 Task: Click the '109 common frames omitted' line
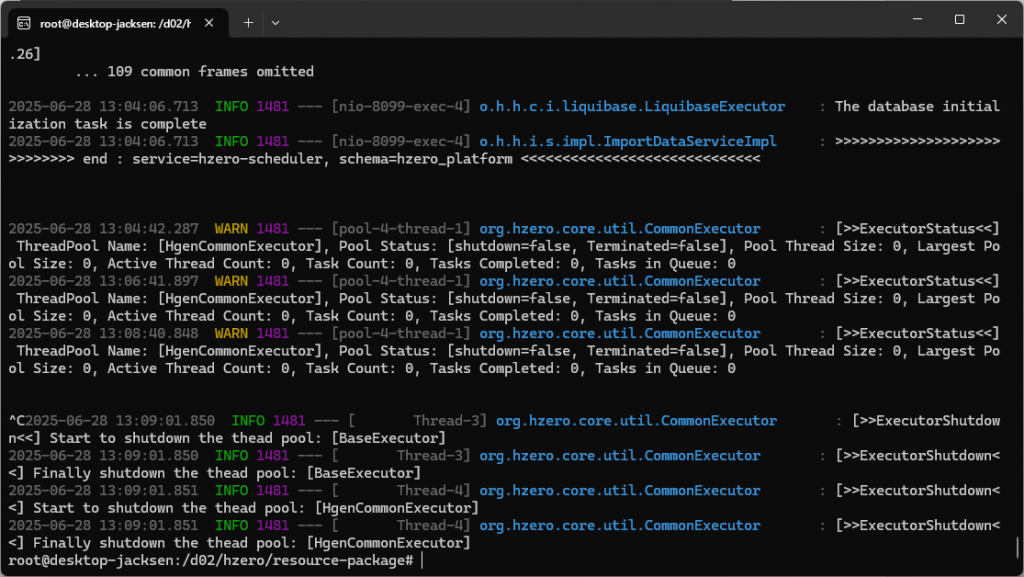coord(195,72)
